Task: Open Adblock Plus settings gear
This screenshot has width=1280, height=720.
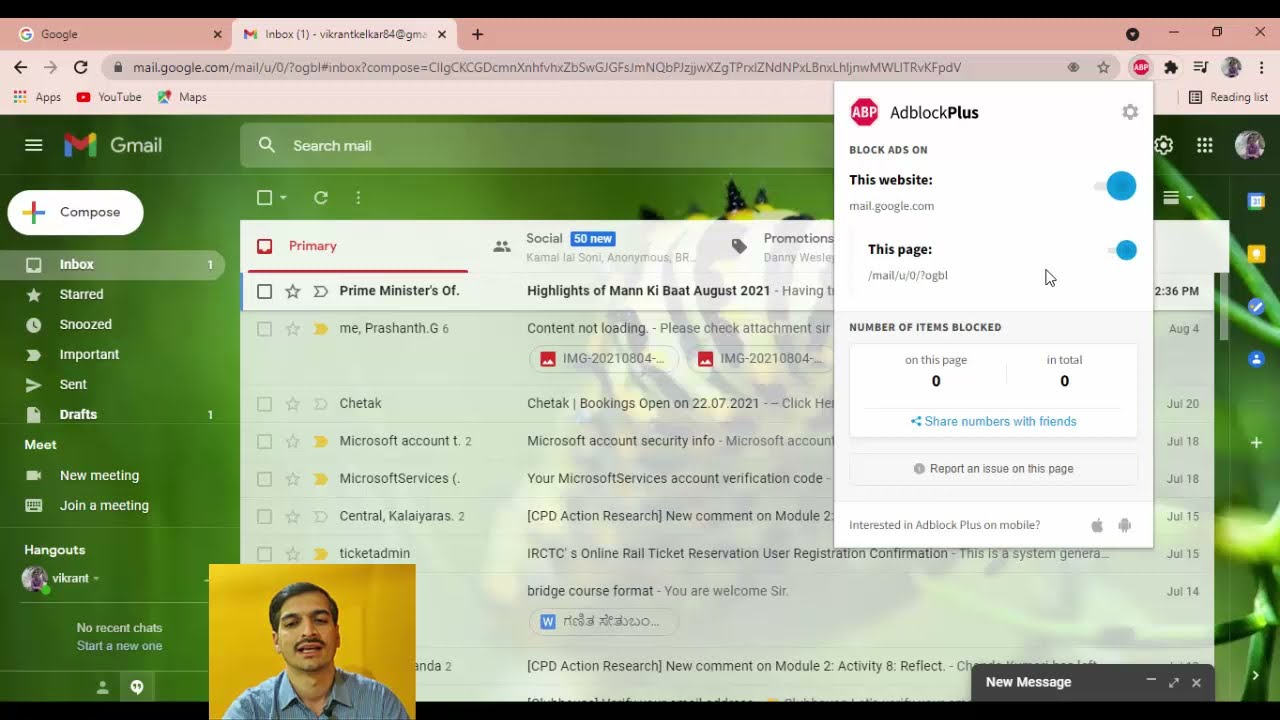Action: pos(1130,112)
